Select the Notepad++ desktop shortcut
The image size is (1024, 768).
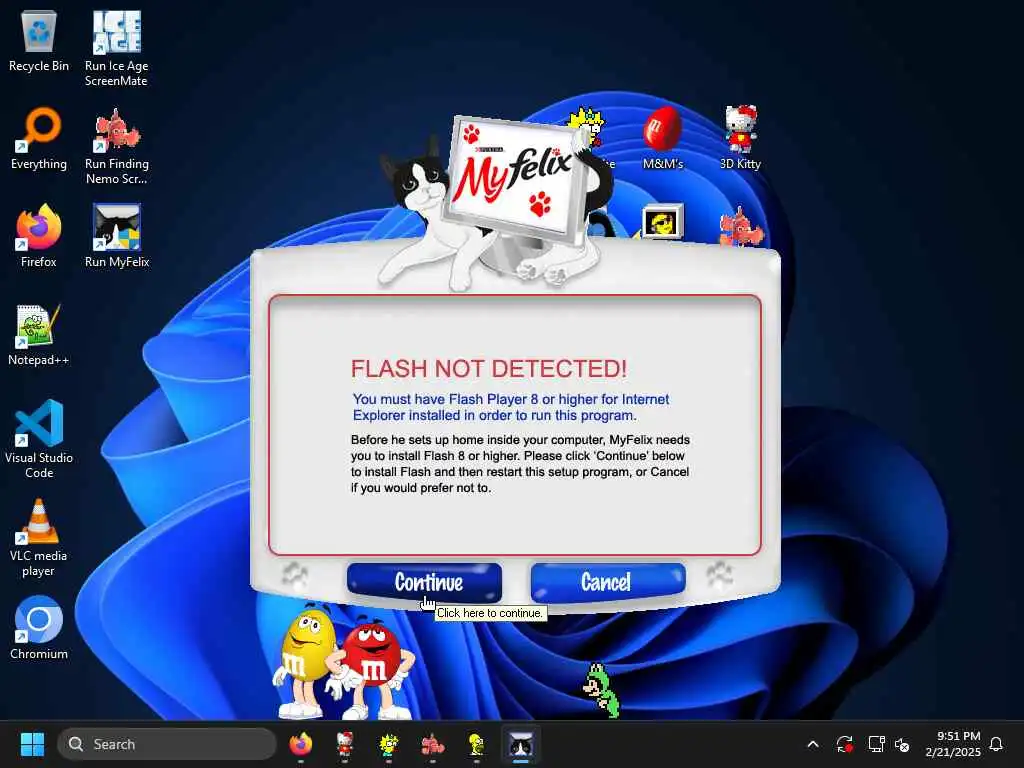[39, 334]
